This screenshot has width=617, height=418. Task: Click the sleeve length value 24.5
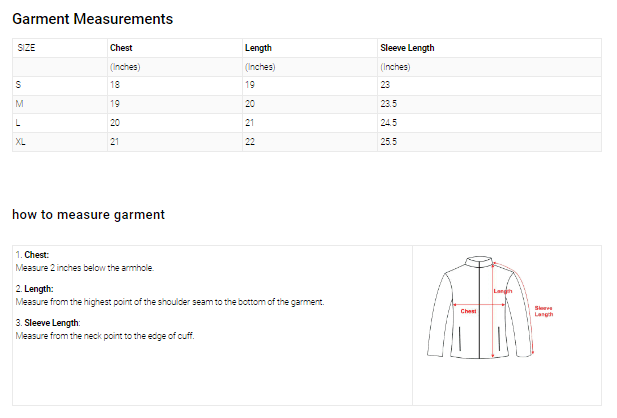pos(389,123)
